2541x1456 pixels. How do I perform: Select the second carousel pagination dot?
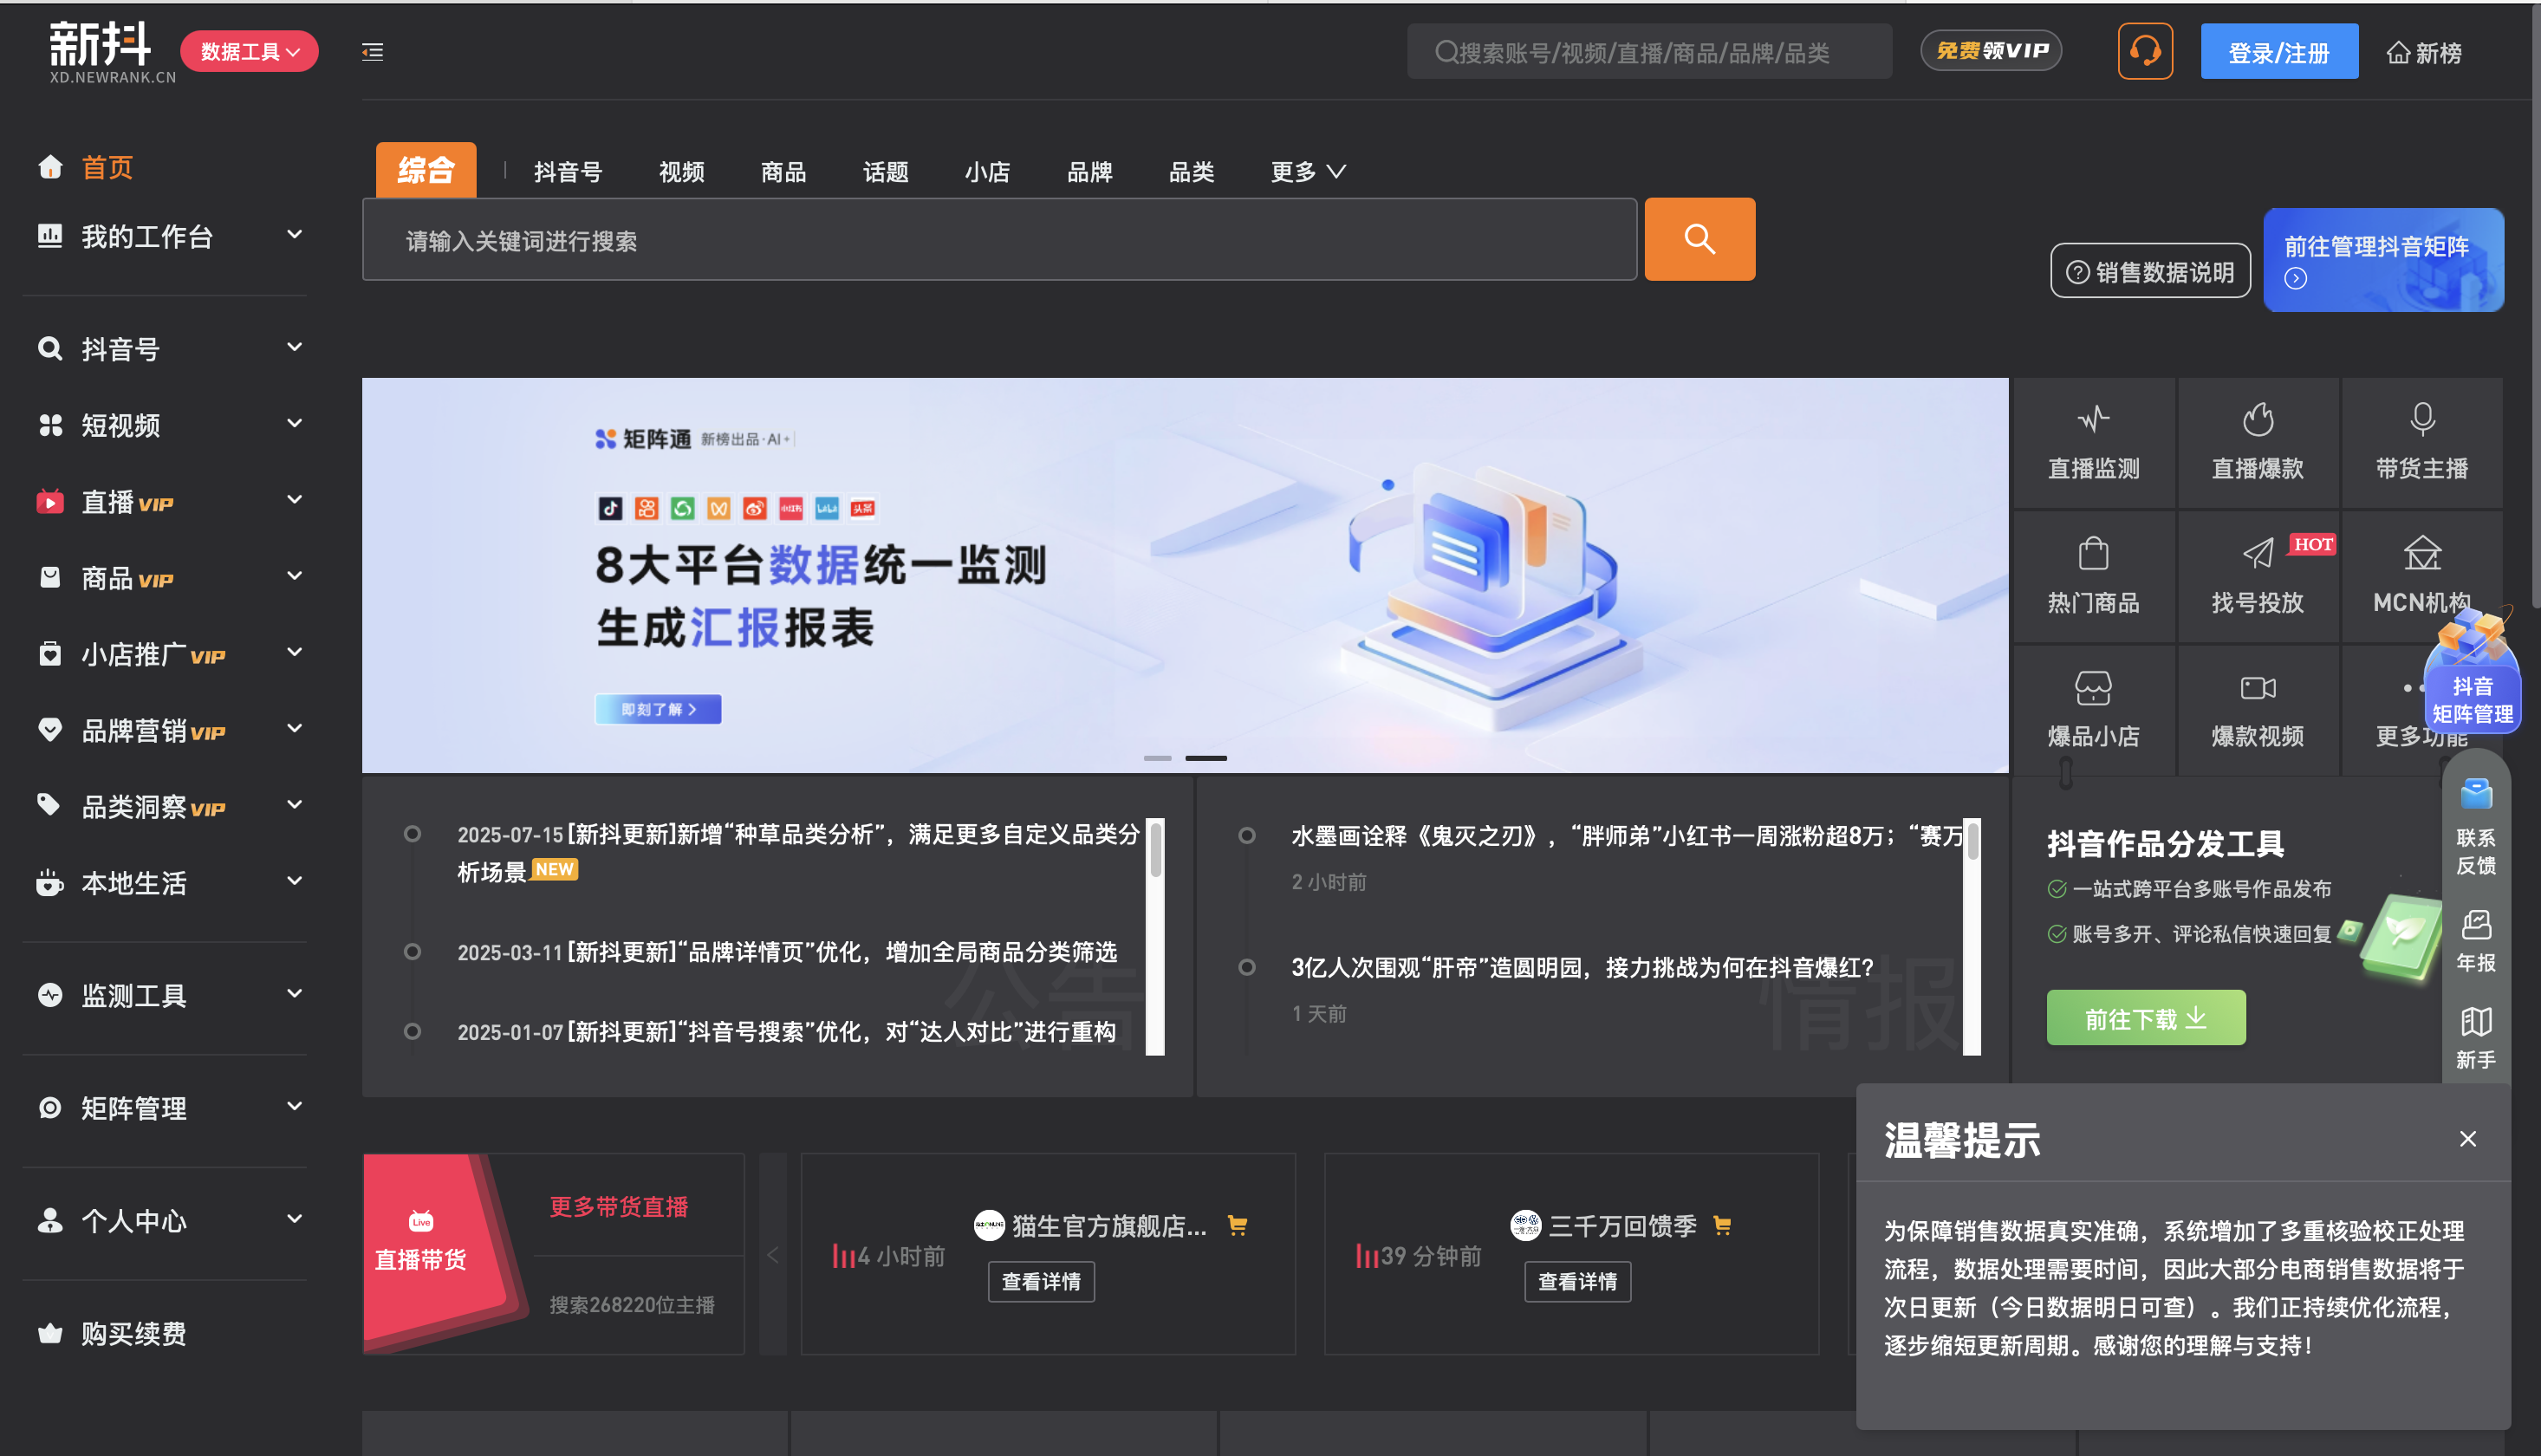click(1207, 758)
